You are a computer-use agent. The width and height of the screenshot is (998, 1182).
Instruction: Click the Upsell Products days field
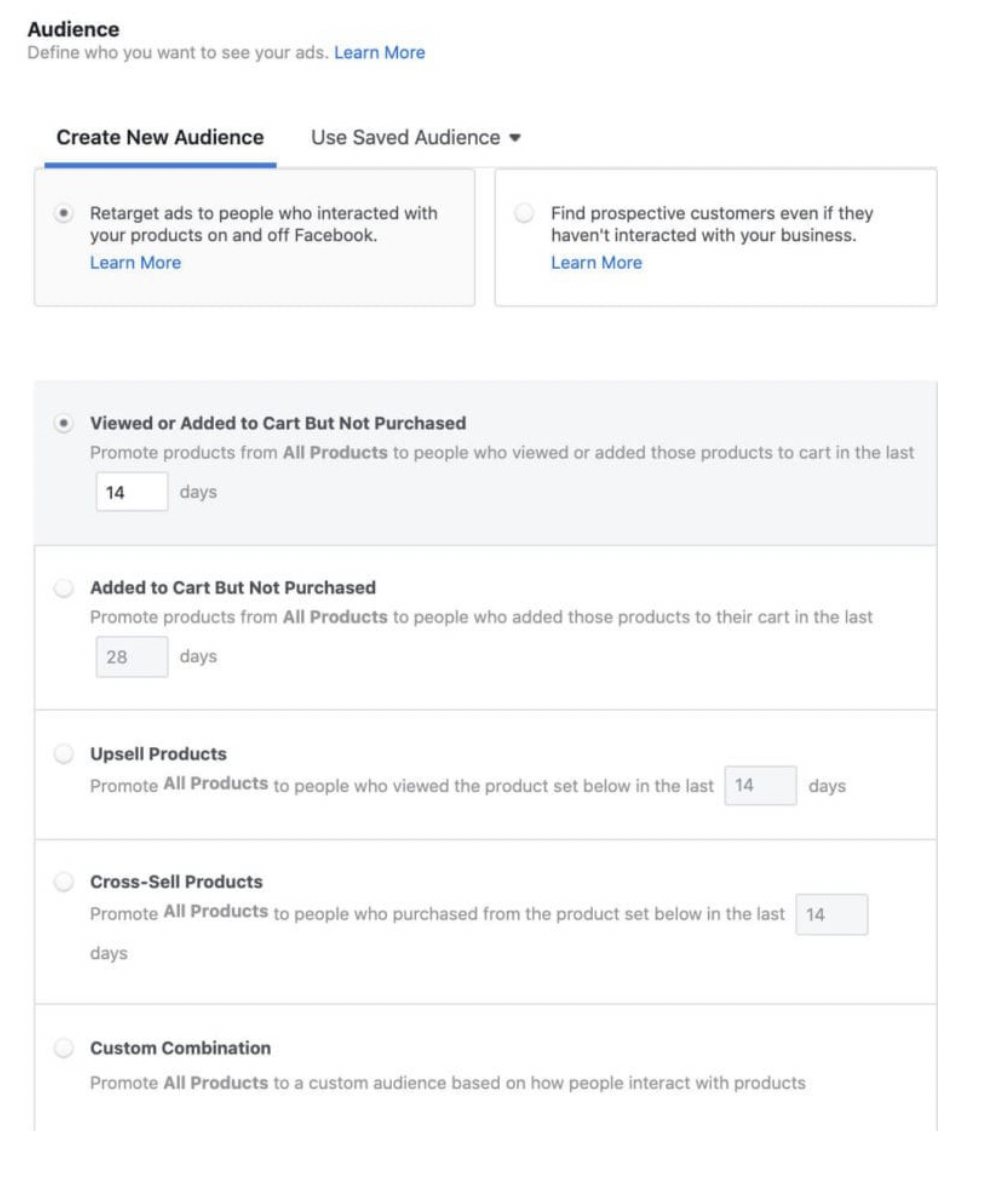click(x=760, y=786)
